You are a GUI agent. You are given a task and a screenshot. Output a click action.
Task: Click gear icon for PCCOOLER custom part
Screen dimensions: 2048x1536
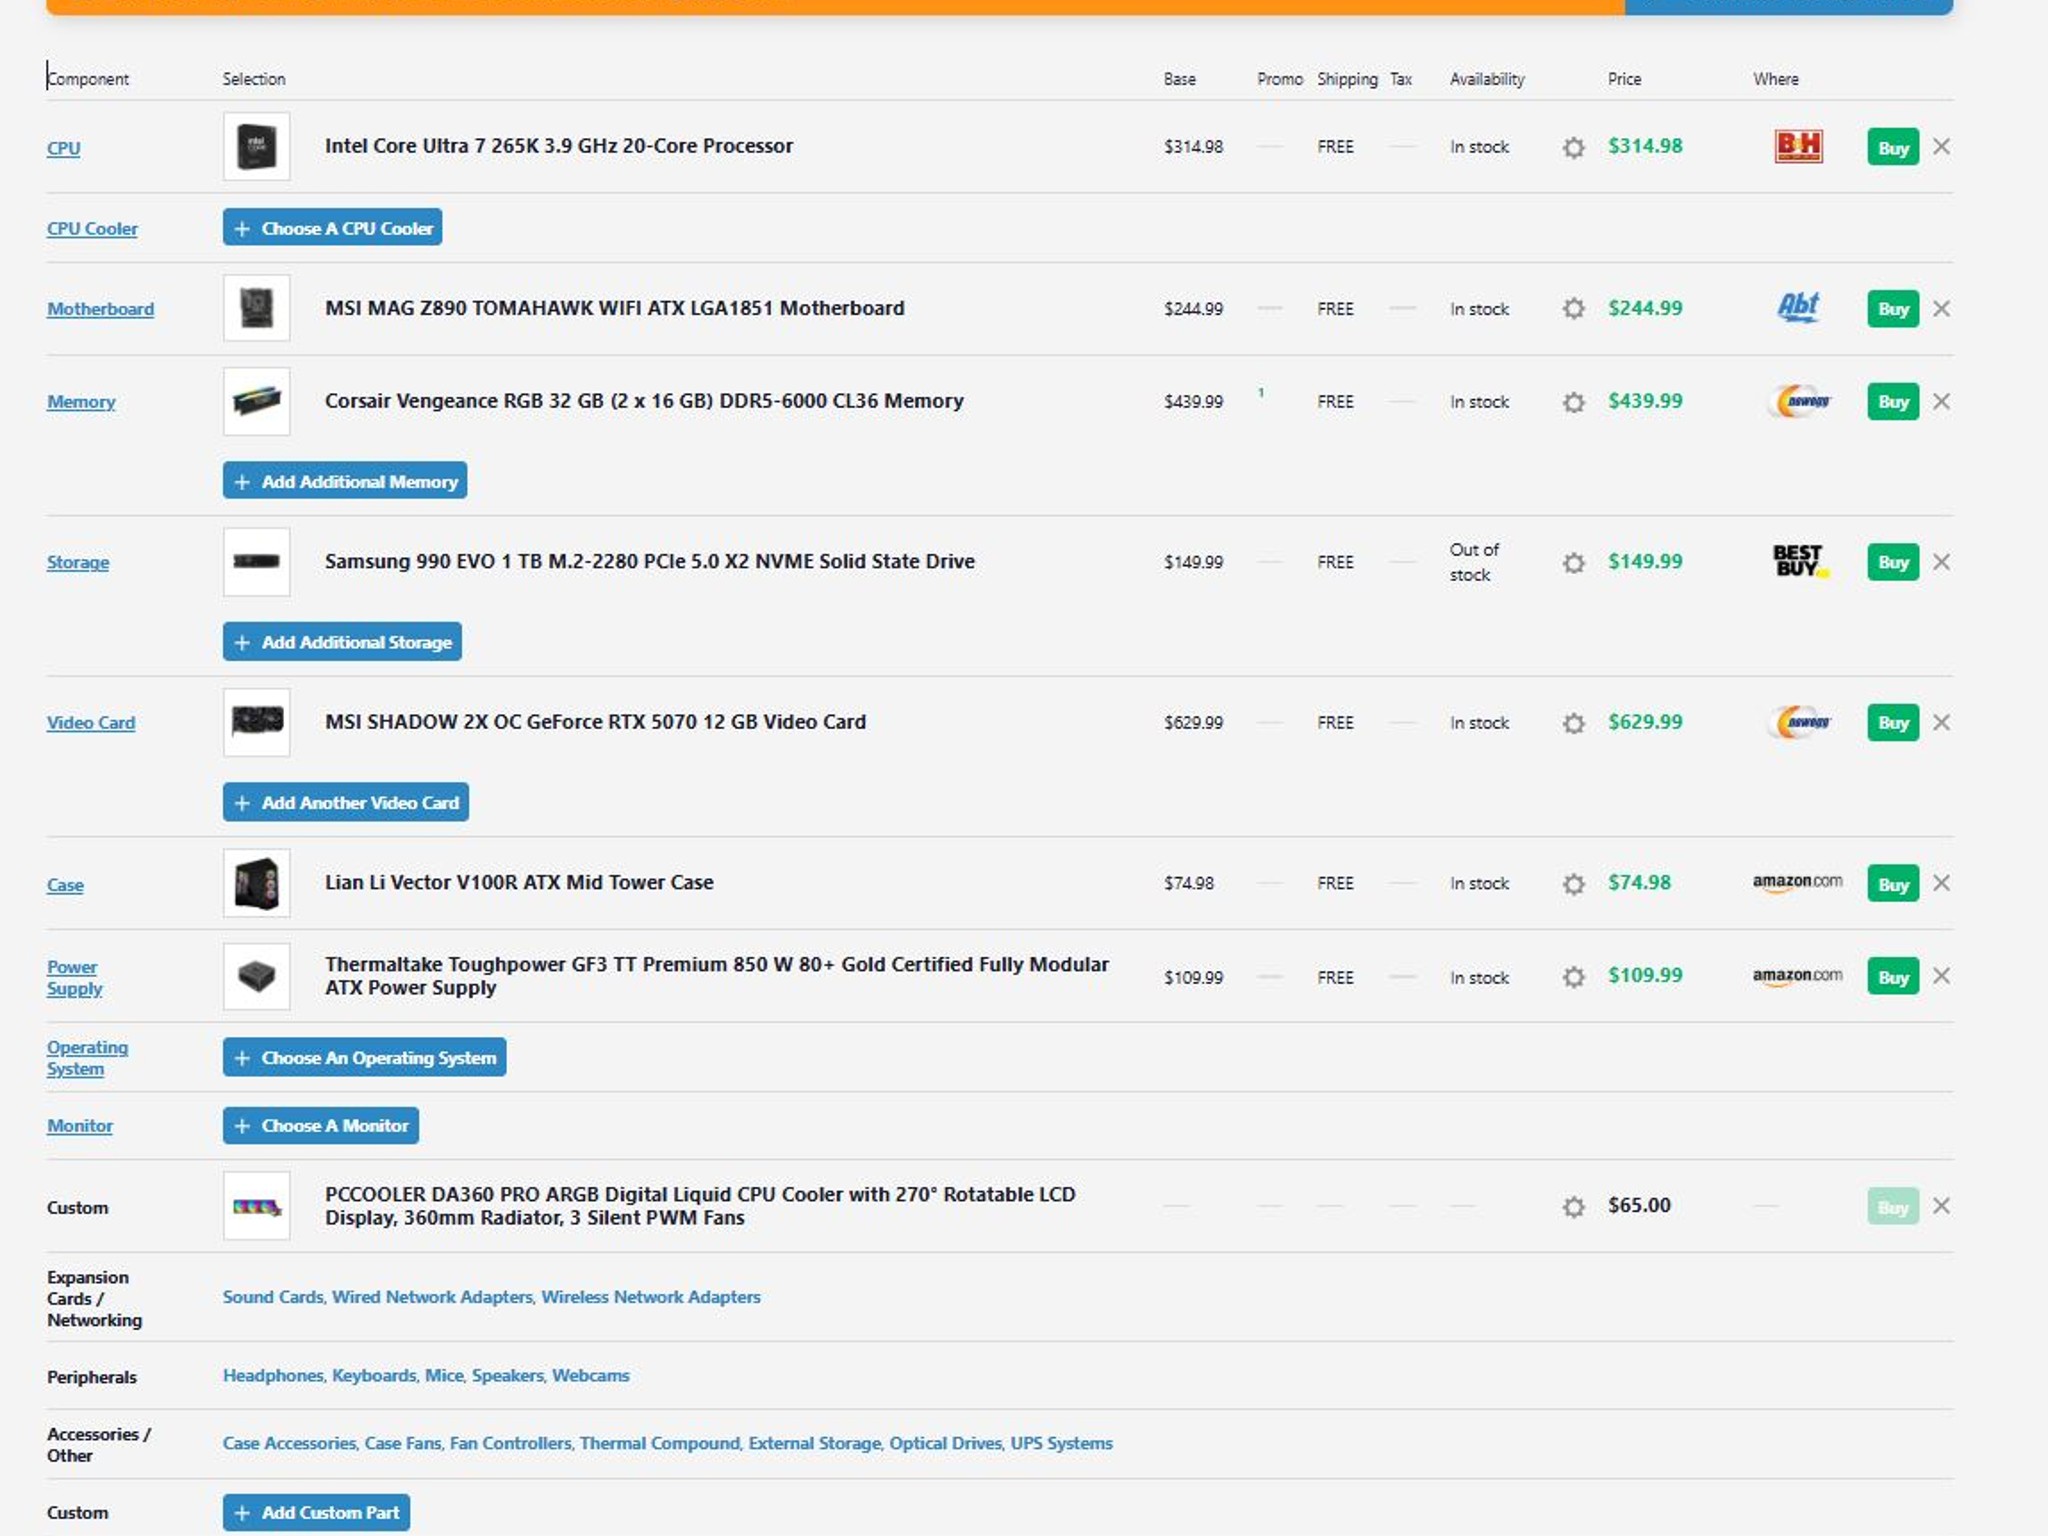(1573, 1207)
